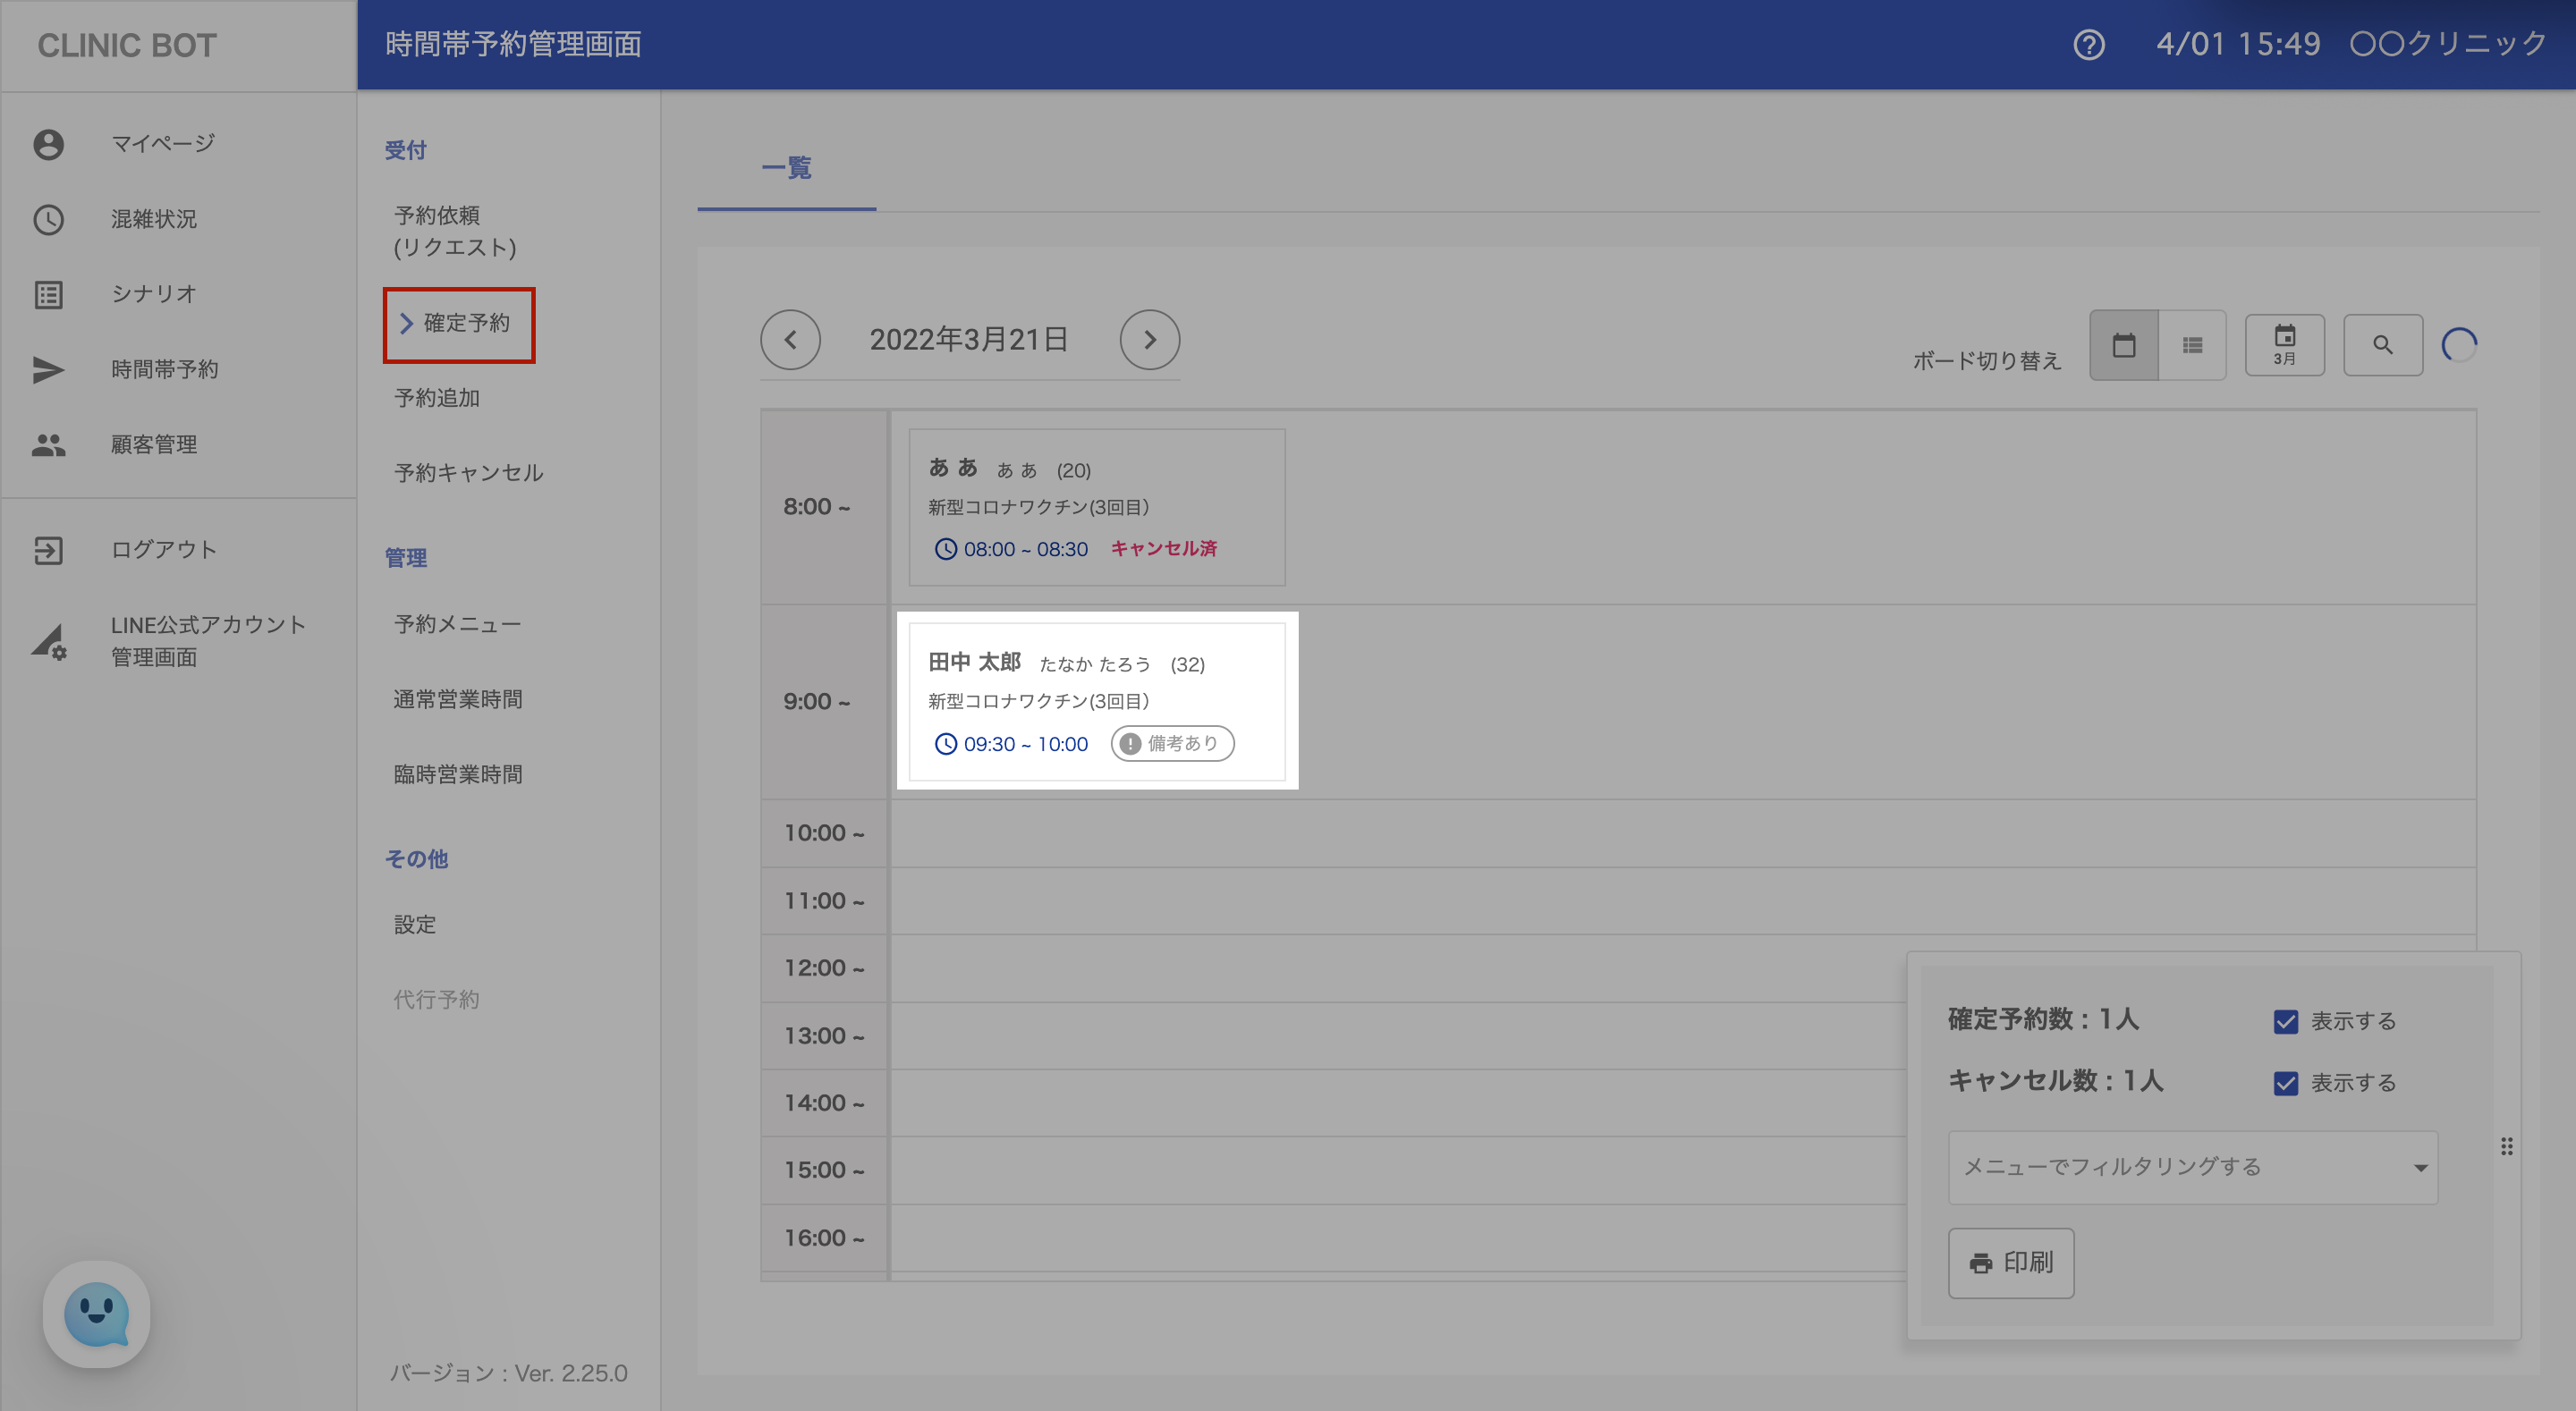Click the help question mark icon
This screenshot has width=2576, height=1411.
tap(2088, 45)
